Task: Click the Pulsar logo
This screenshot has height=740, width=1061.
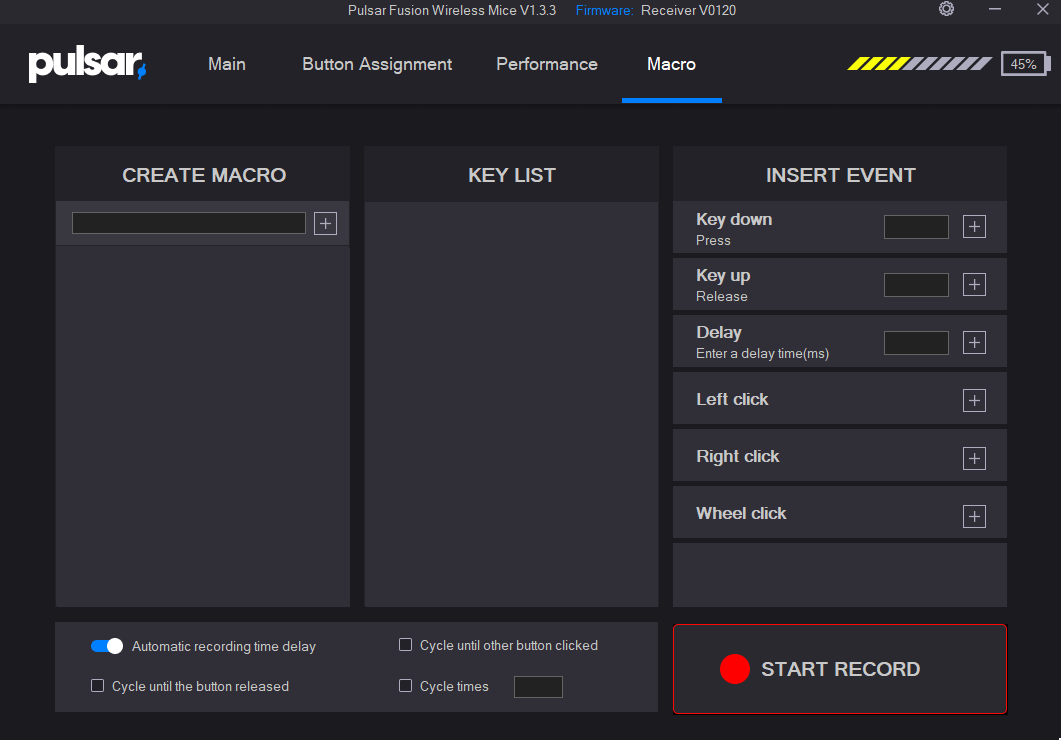Action: 87,64
